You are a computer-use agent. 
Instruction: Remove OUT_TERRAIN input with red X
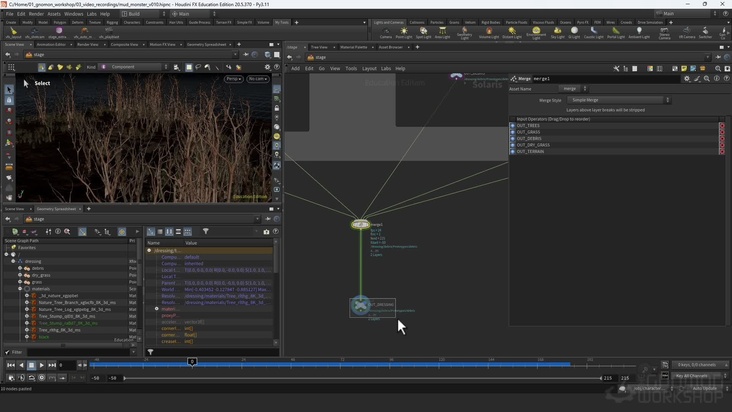[722, 152]
